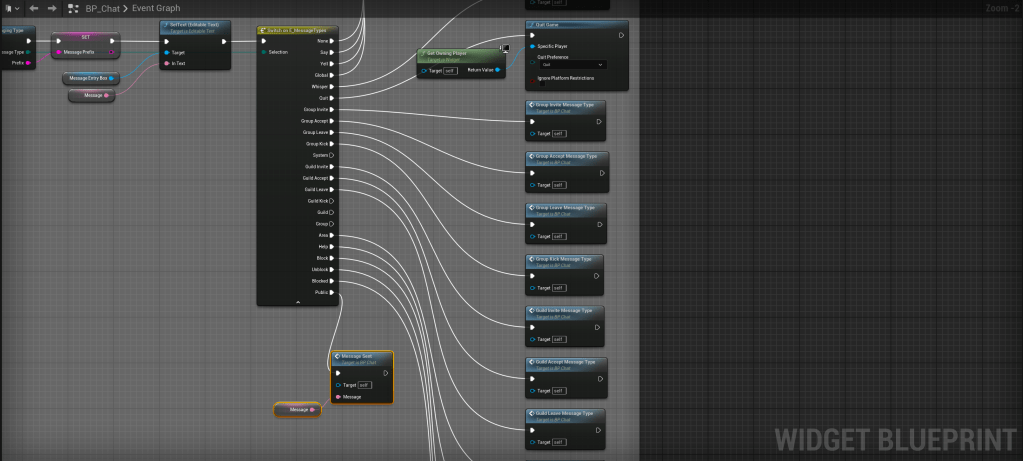Click the client-only monitor icon on Get Owning Player
The height and width of the screenshot is (461, 1023).
(505, 47)
